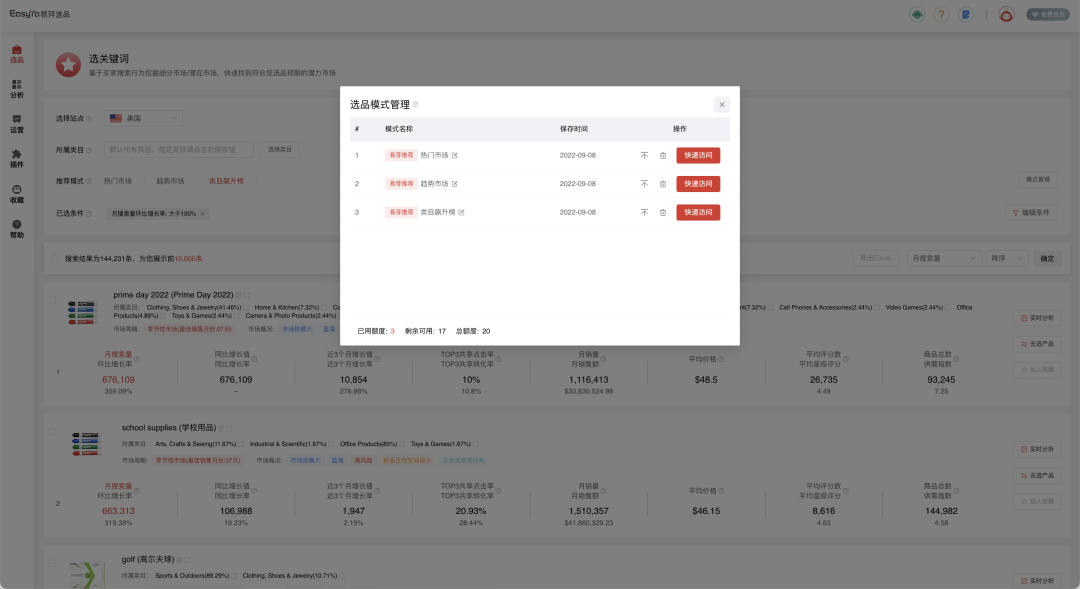Select the 热门市场 recommendation tab
The image size is (1080, 589).
[x=118, y=181]
